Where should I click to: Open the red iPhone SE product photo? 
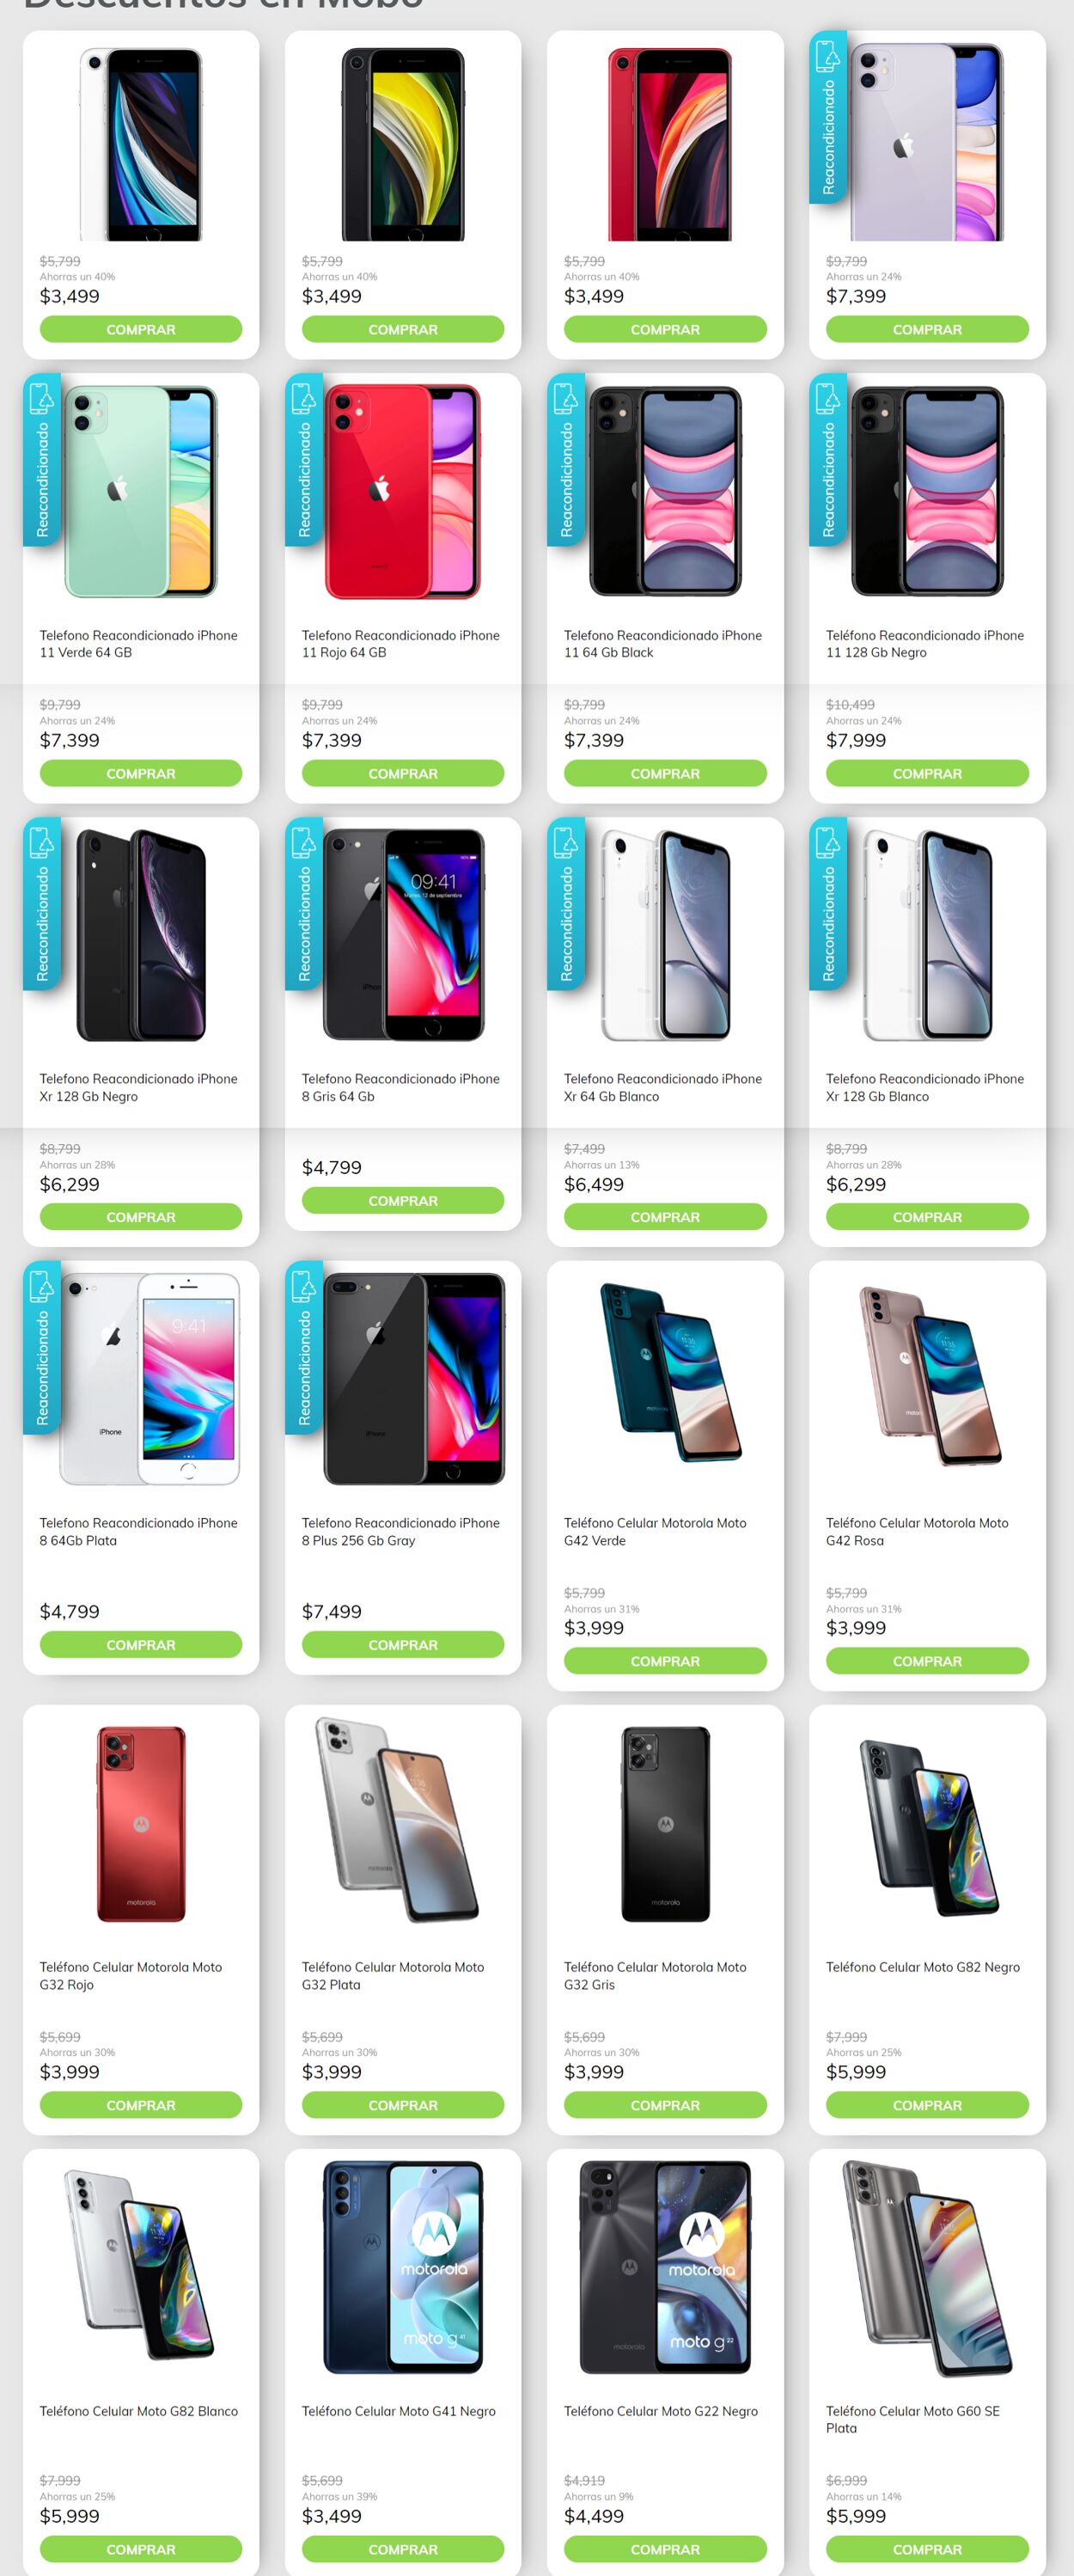tap(665, 143)
